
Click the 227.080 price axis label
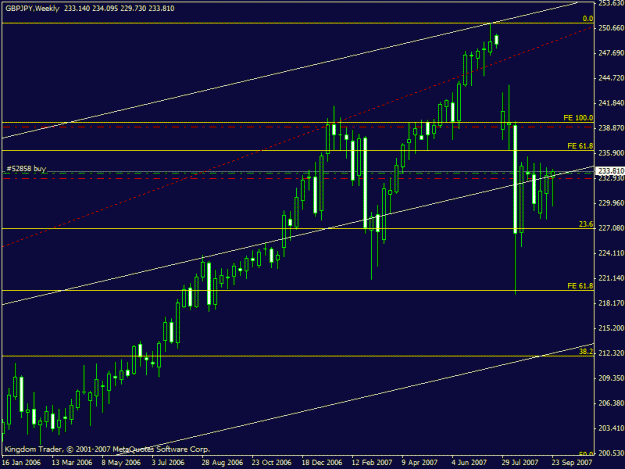click(611, 228)
